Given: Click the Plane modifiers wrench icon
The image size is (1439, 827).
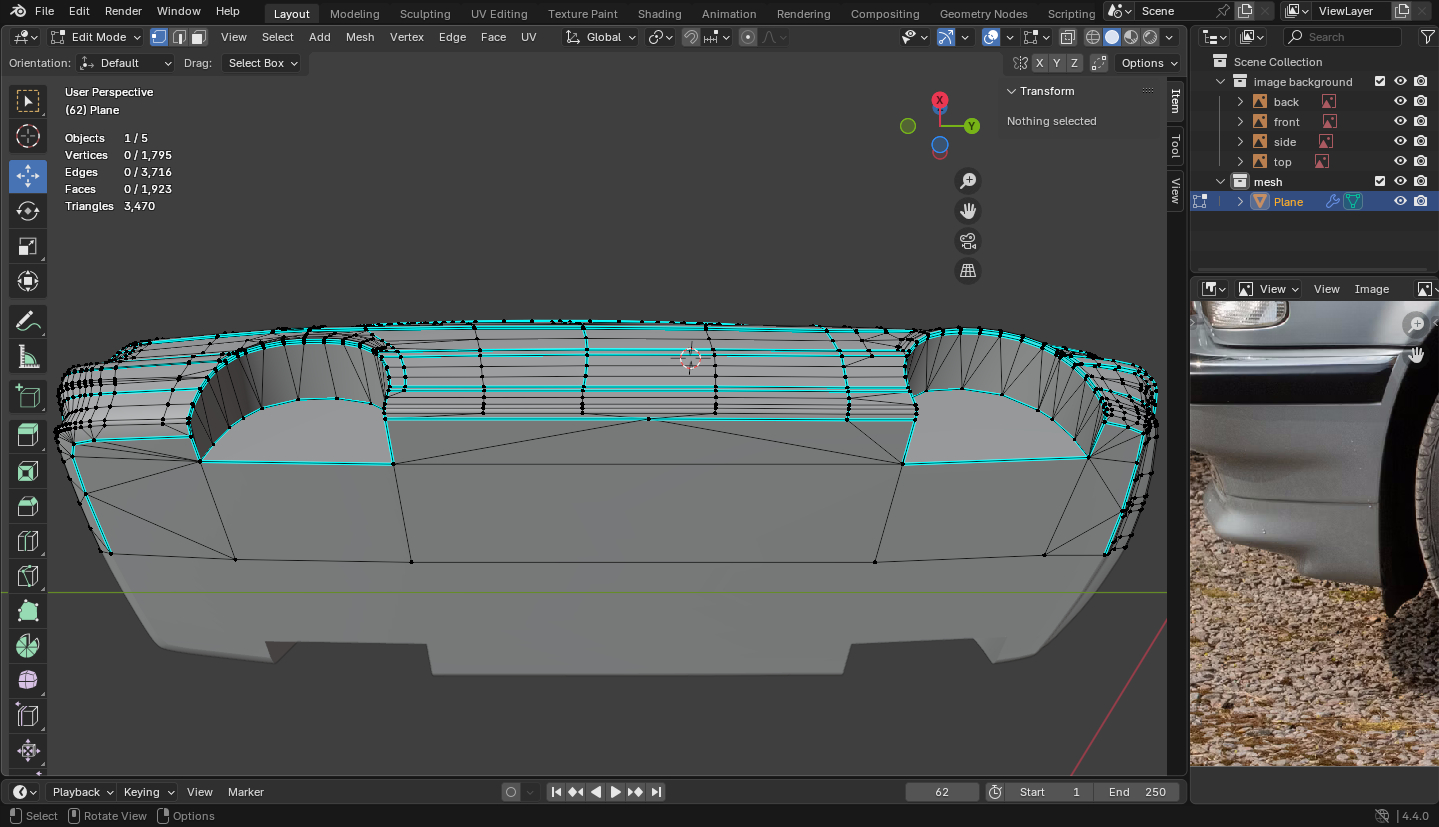Looking at the screenshot, I should (1333, 201).
